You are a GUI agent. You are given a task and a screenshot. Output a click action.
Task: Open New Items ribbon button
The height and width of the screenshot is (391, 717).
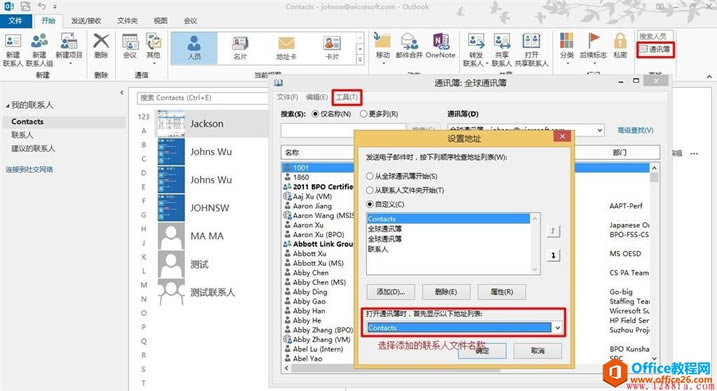[x=69, y=42]
